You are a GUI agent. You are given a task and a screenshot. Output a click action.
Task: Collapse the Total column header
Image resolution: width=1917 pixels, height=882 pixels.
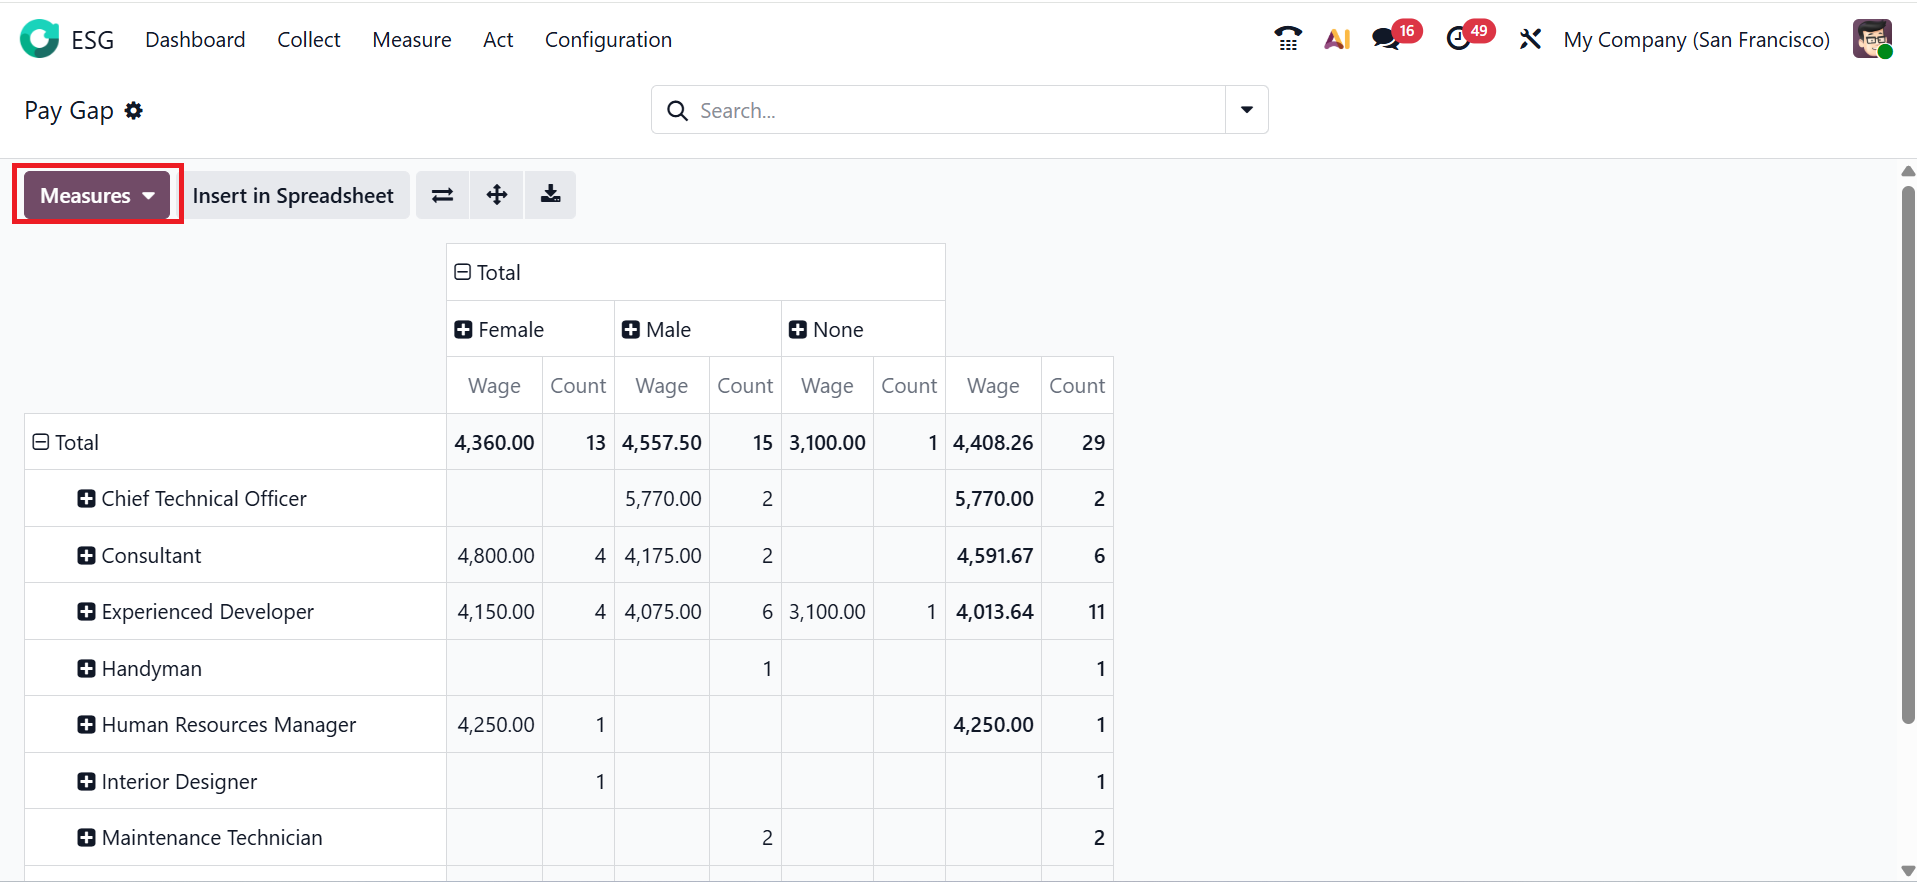[463, 272]
